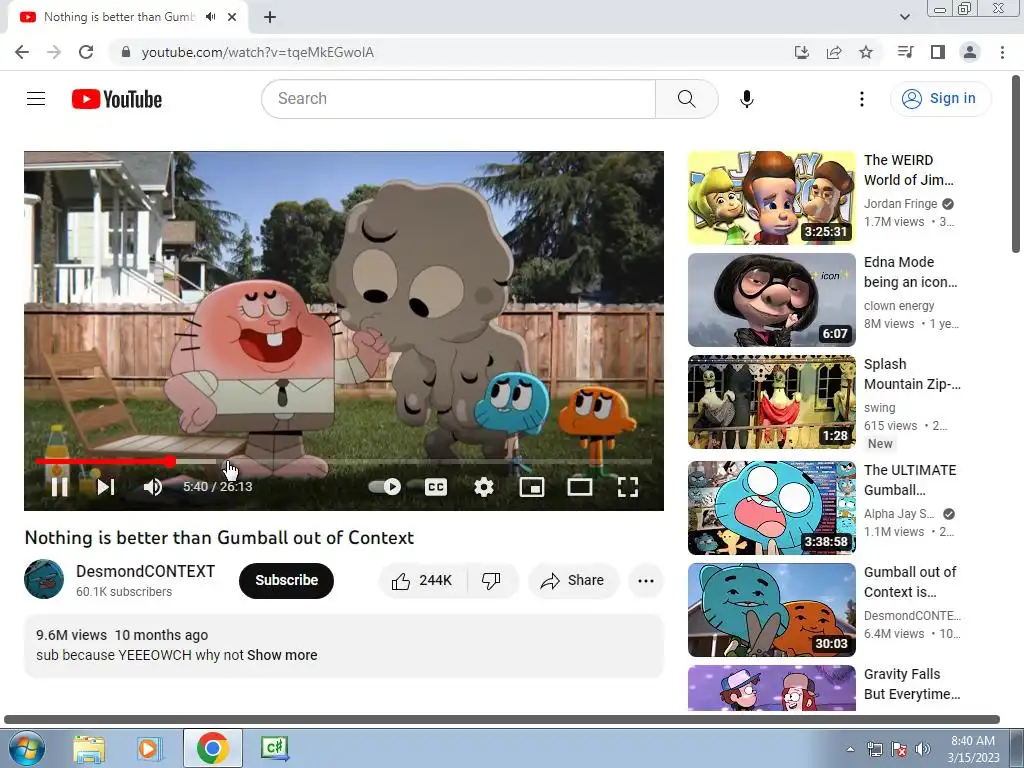Open the C# application in taskbar
Image resolution: width=1024 pixels, height=768 pixels.
pyautogui.click(x=275, y=748)
